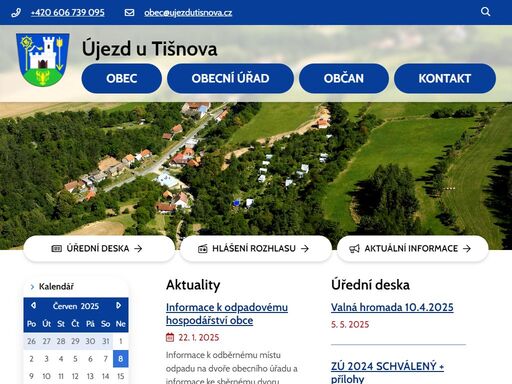This screenshot has height=384, width=512.
Task: Click the Červen 2025 month heading
Action: tap(76, 306)
